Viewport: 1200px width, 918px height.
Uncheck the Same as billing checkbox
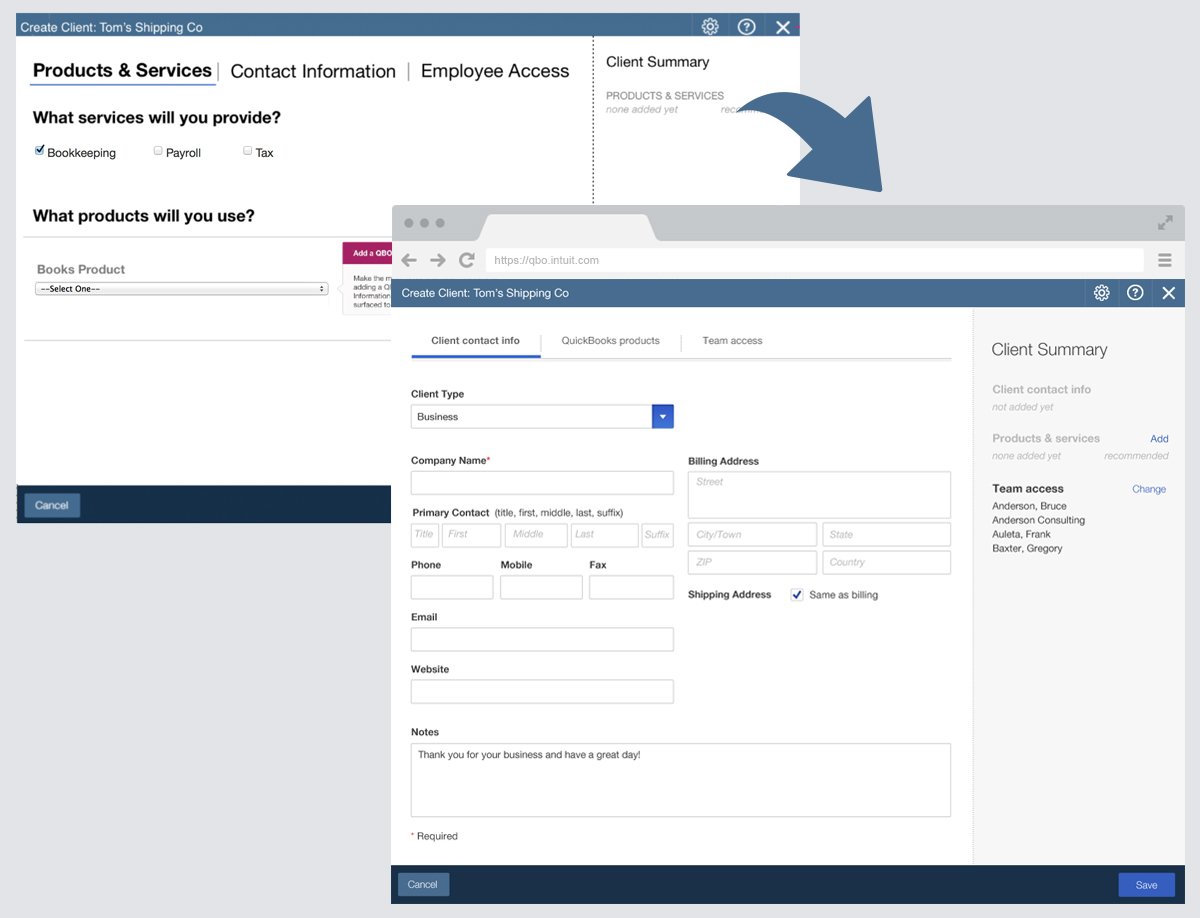[797, 595]
